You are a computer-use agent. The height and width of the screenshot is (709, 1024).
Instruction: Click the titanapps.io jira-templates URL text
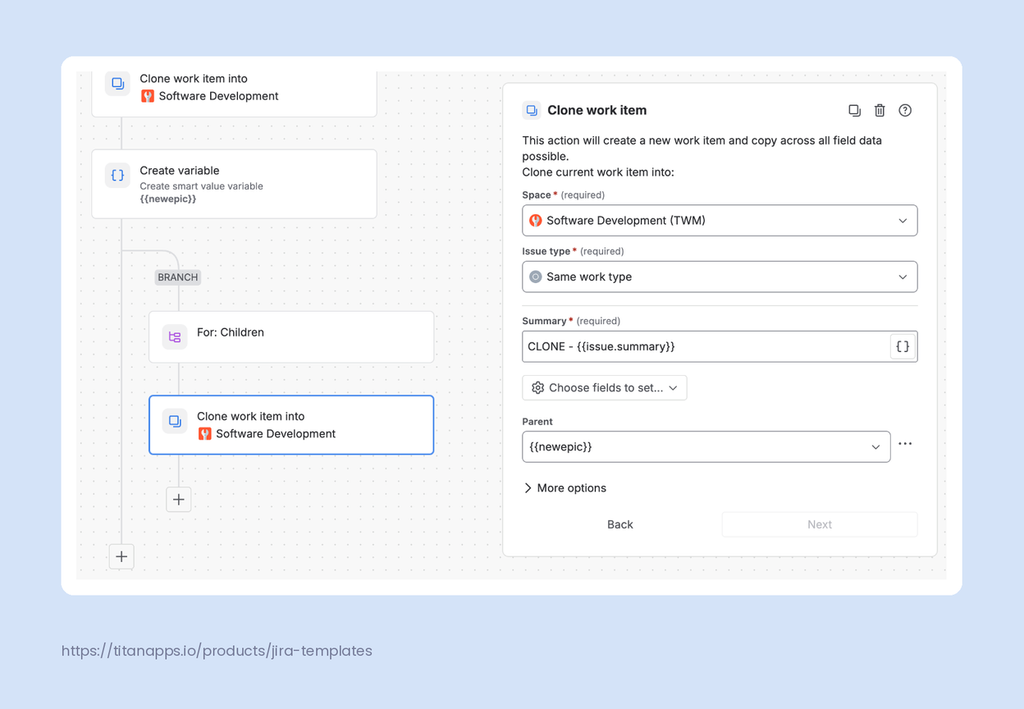(217, 651)
